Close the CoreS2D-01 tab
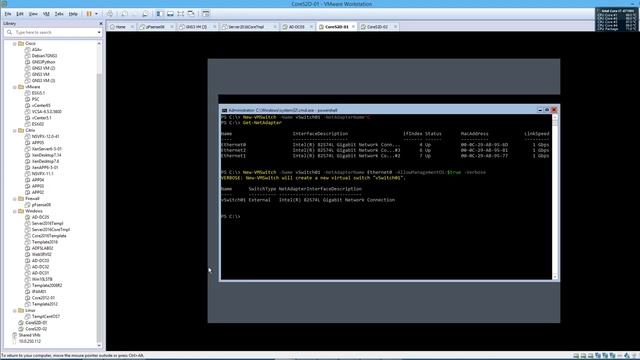The width and height of the screenshot is (640, 360). [353, 27]
